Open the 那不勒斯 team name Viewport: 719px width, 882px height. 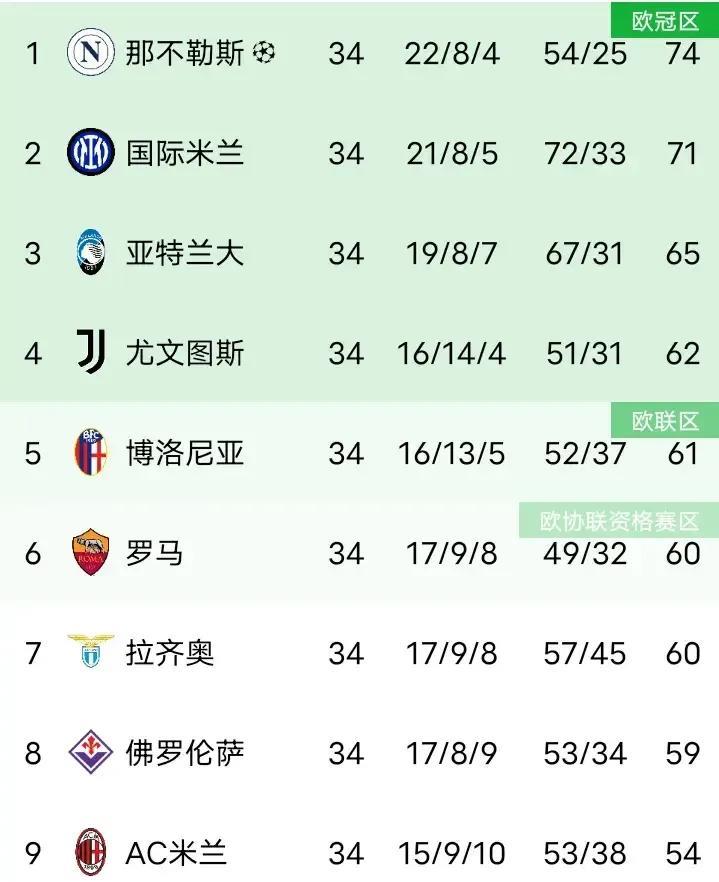click(185, 53)
